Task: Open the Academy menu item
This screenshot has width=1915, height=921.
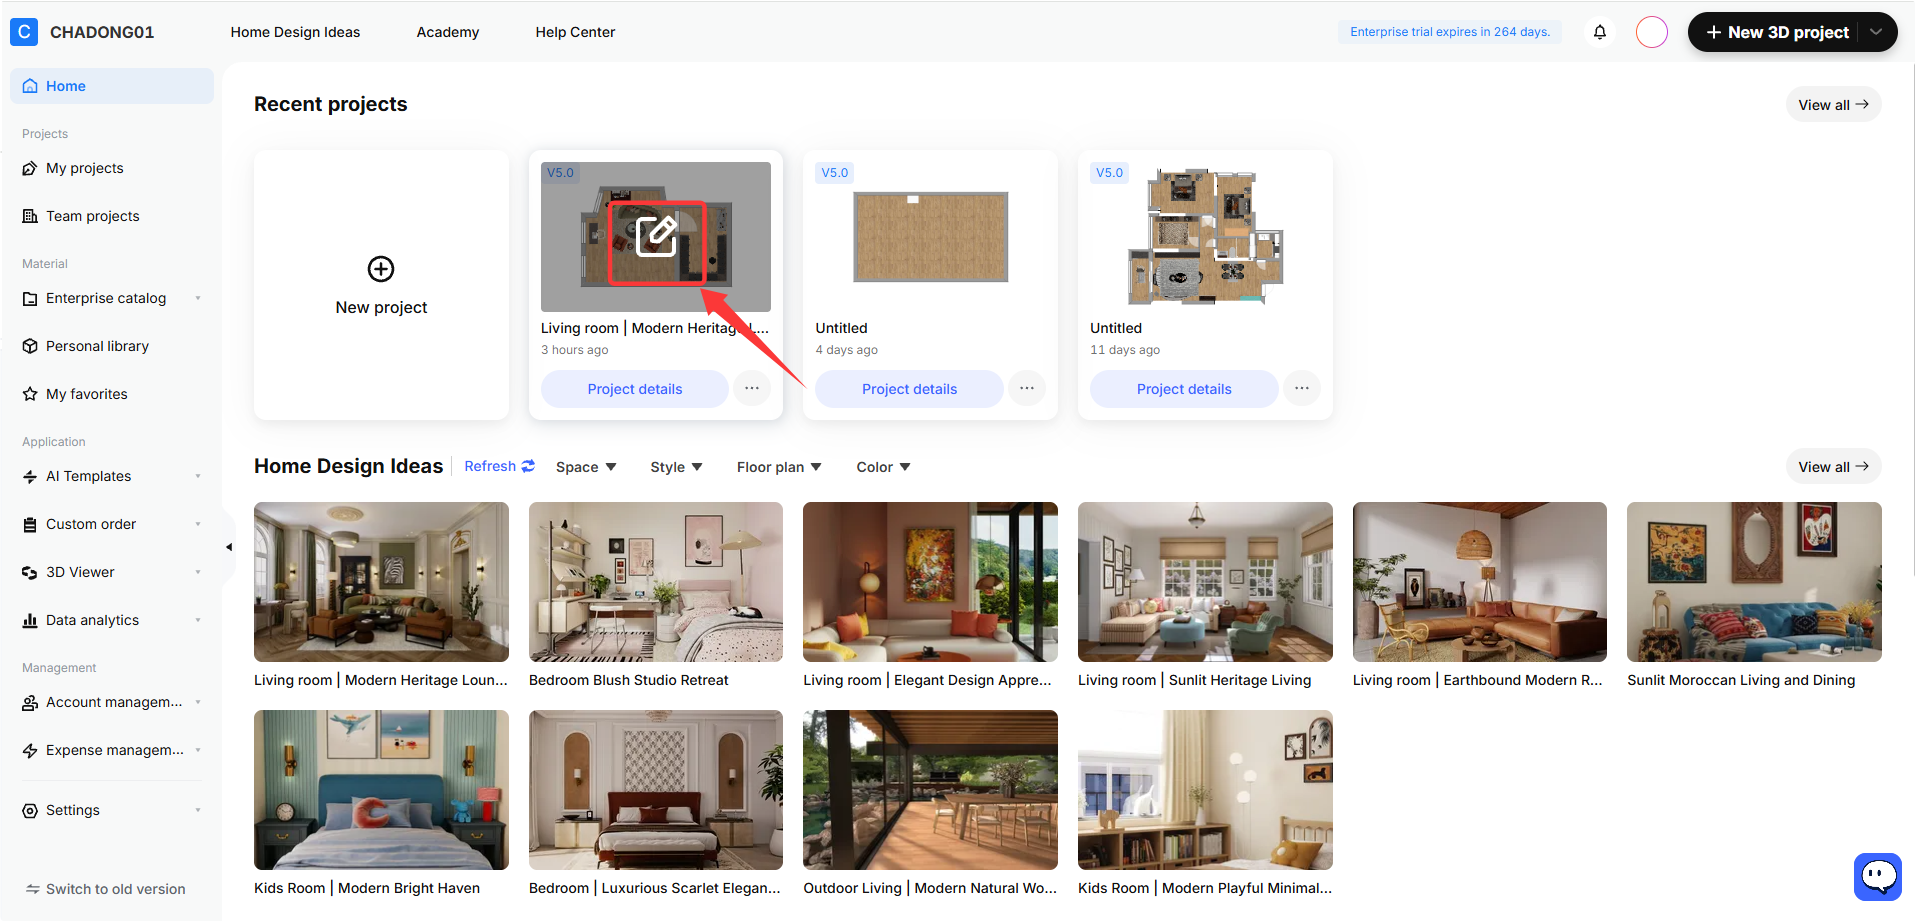Action: [448, 32]
